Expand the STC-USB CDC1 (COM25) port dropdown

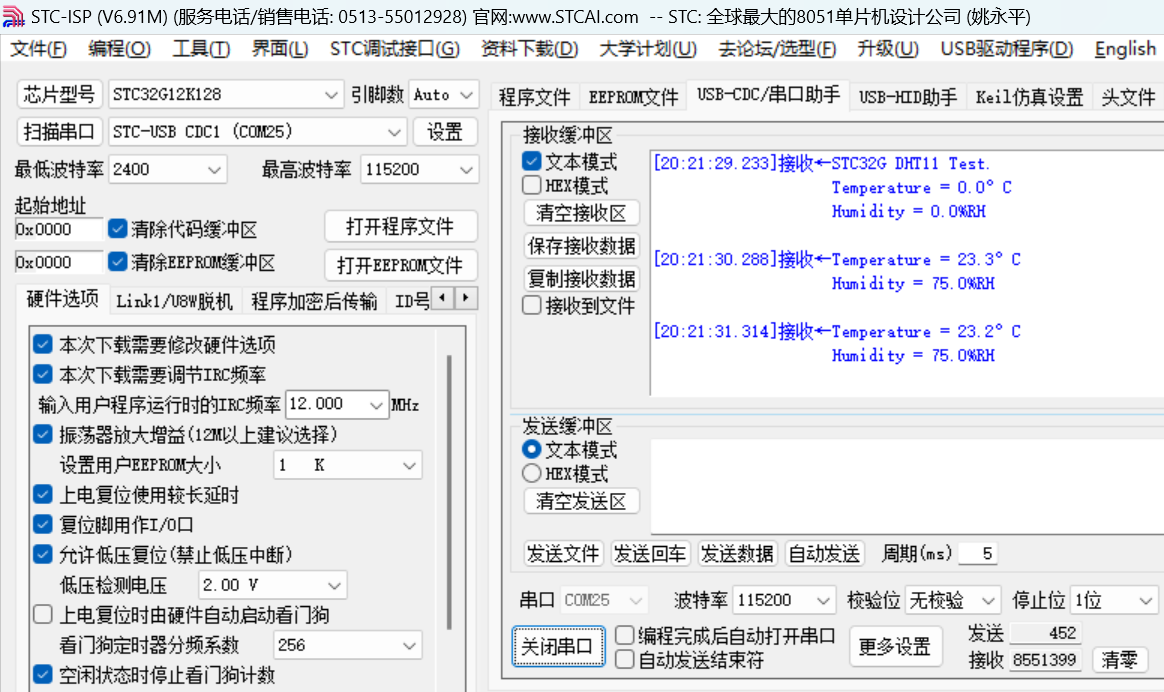coord(256,131)
